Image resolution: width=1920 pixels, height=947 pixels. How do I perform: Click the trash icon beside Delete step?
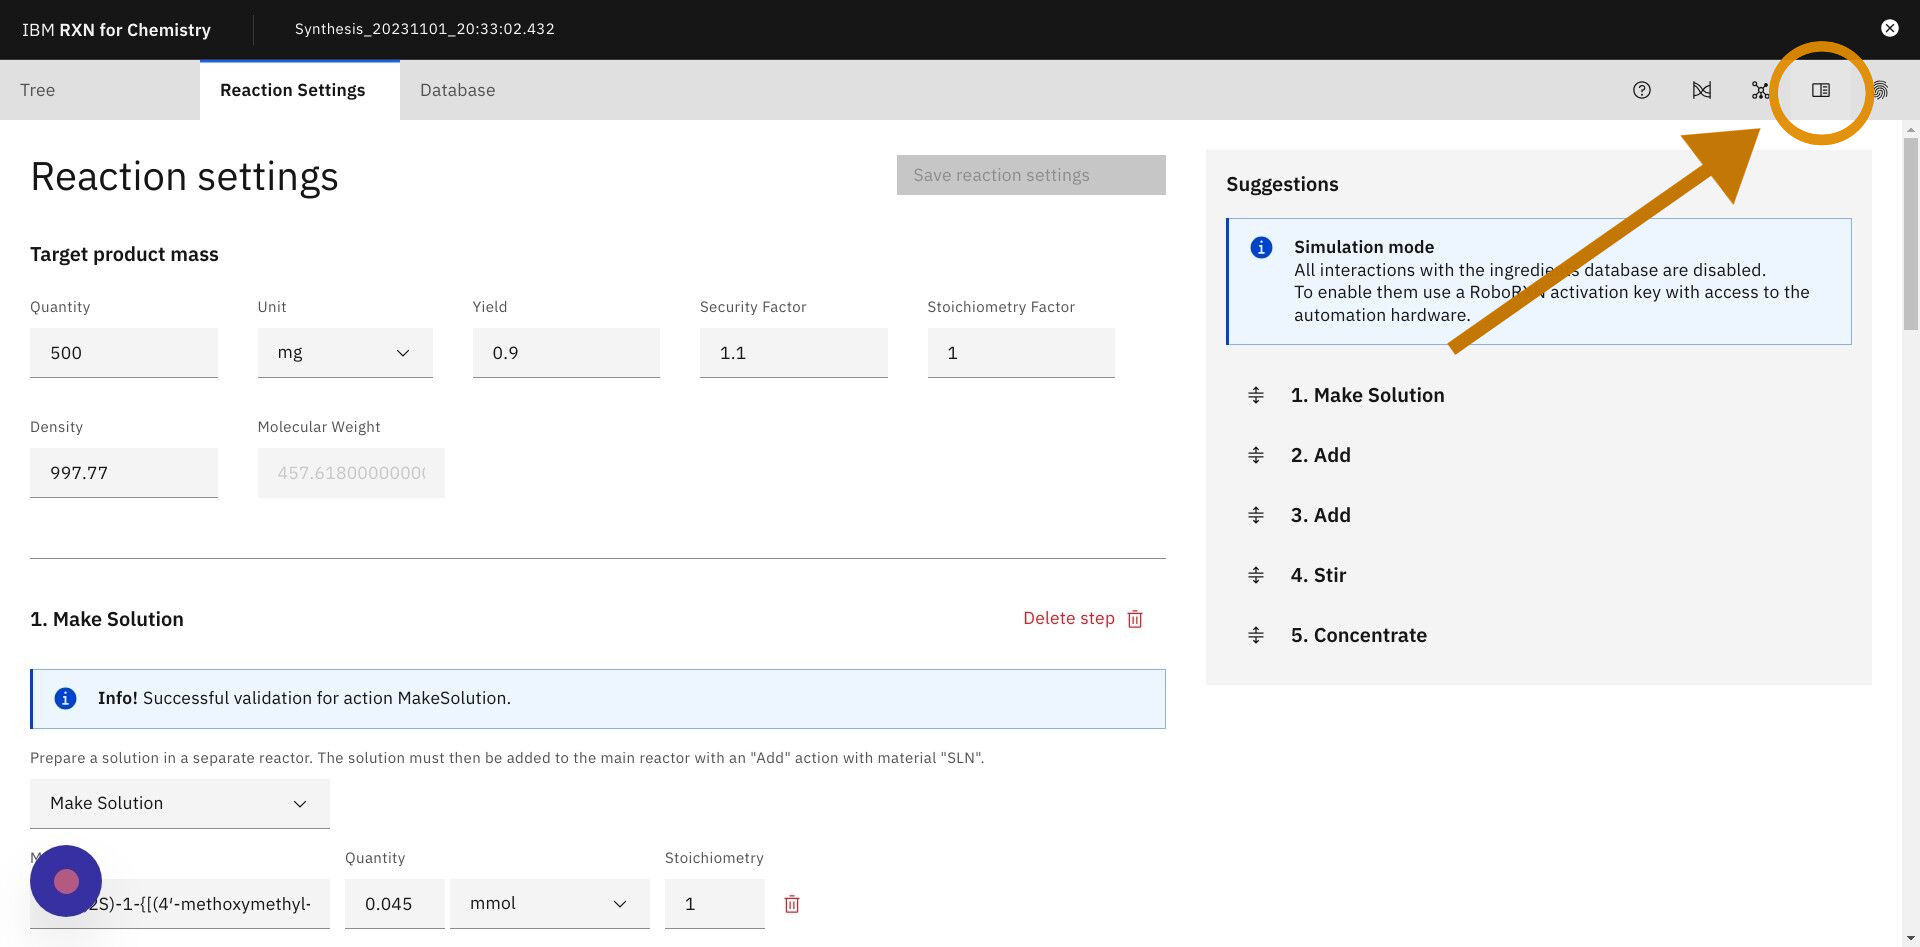click(x=1135, y=619)
